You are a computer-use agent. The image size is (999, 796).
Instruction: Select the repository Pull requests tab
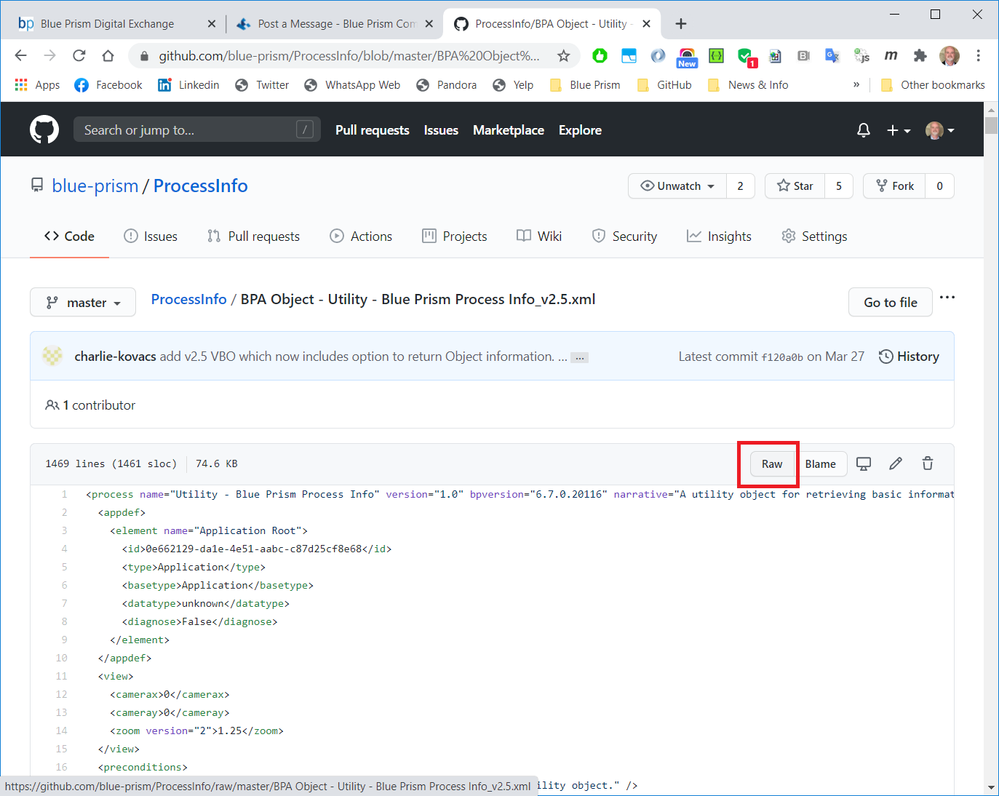254,236
